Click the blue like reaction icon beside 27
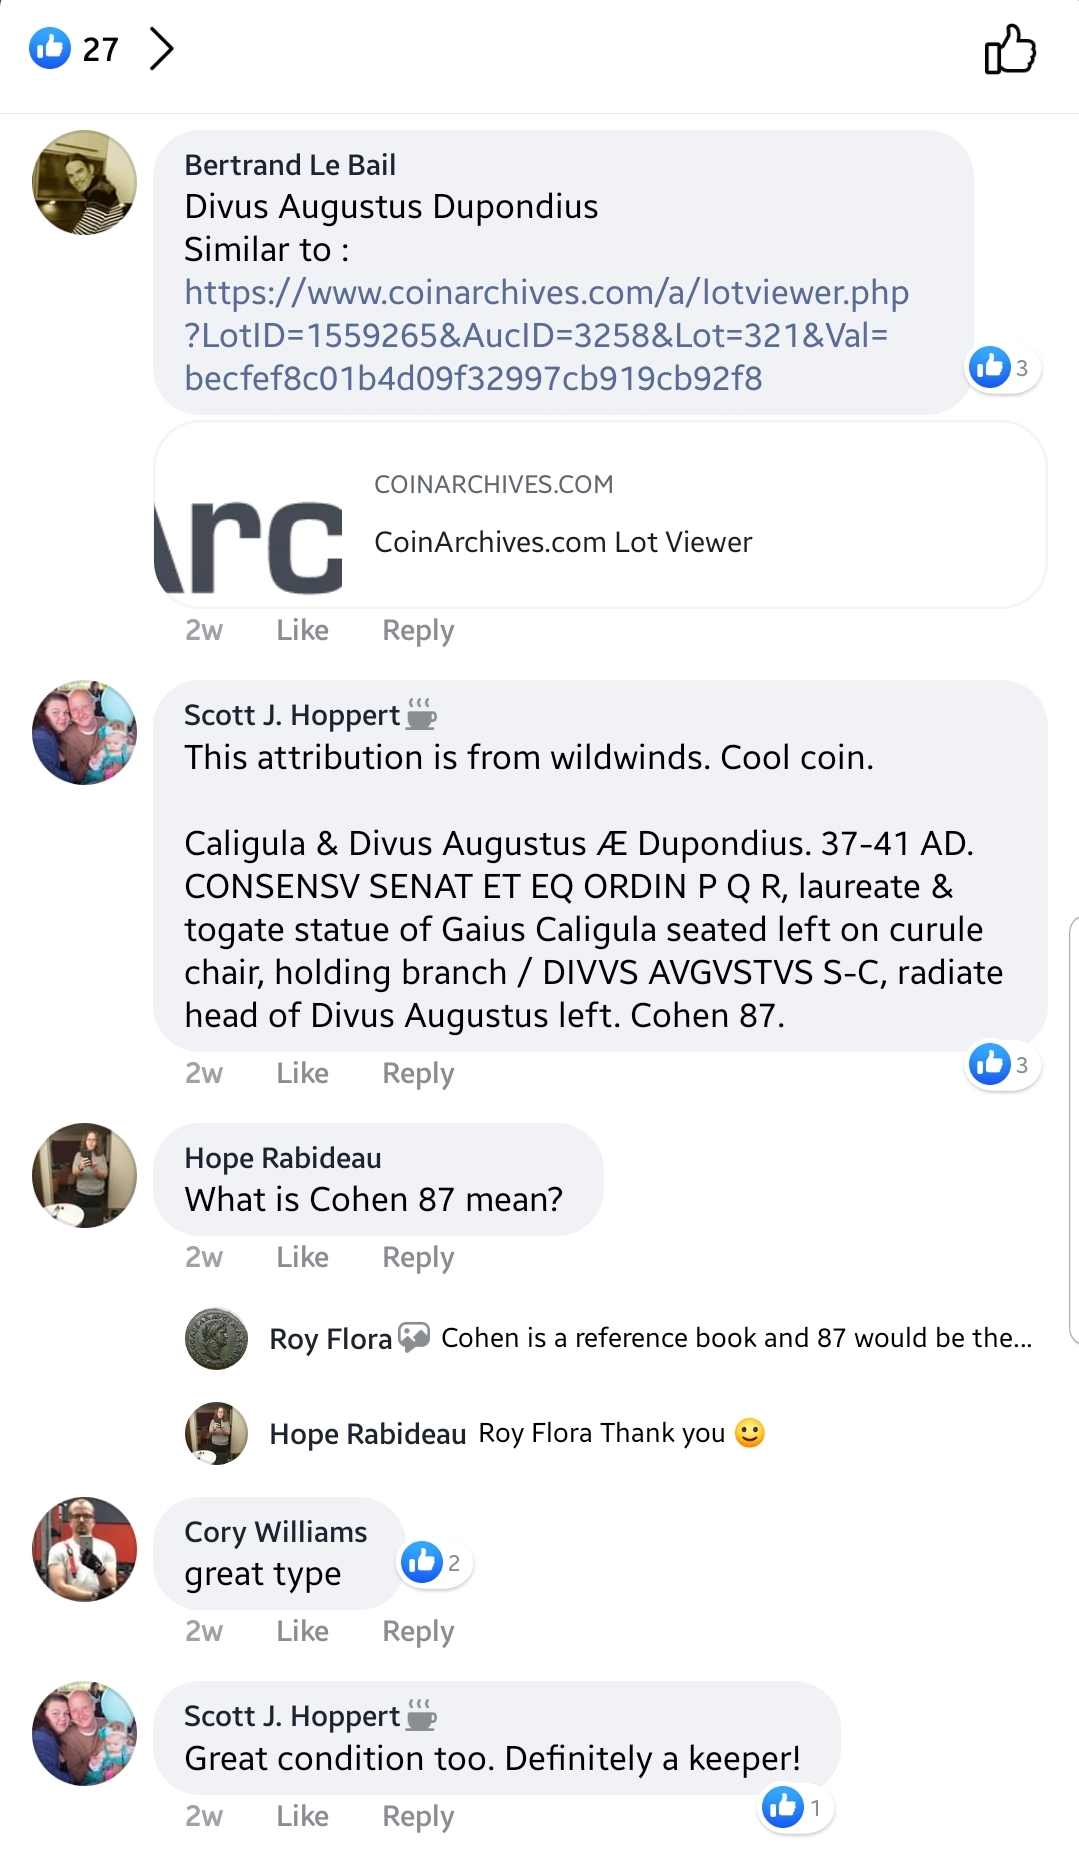 tap(50, 48)
